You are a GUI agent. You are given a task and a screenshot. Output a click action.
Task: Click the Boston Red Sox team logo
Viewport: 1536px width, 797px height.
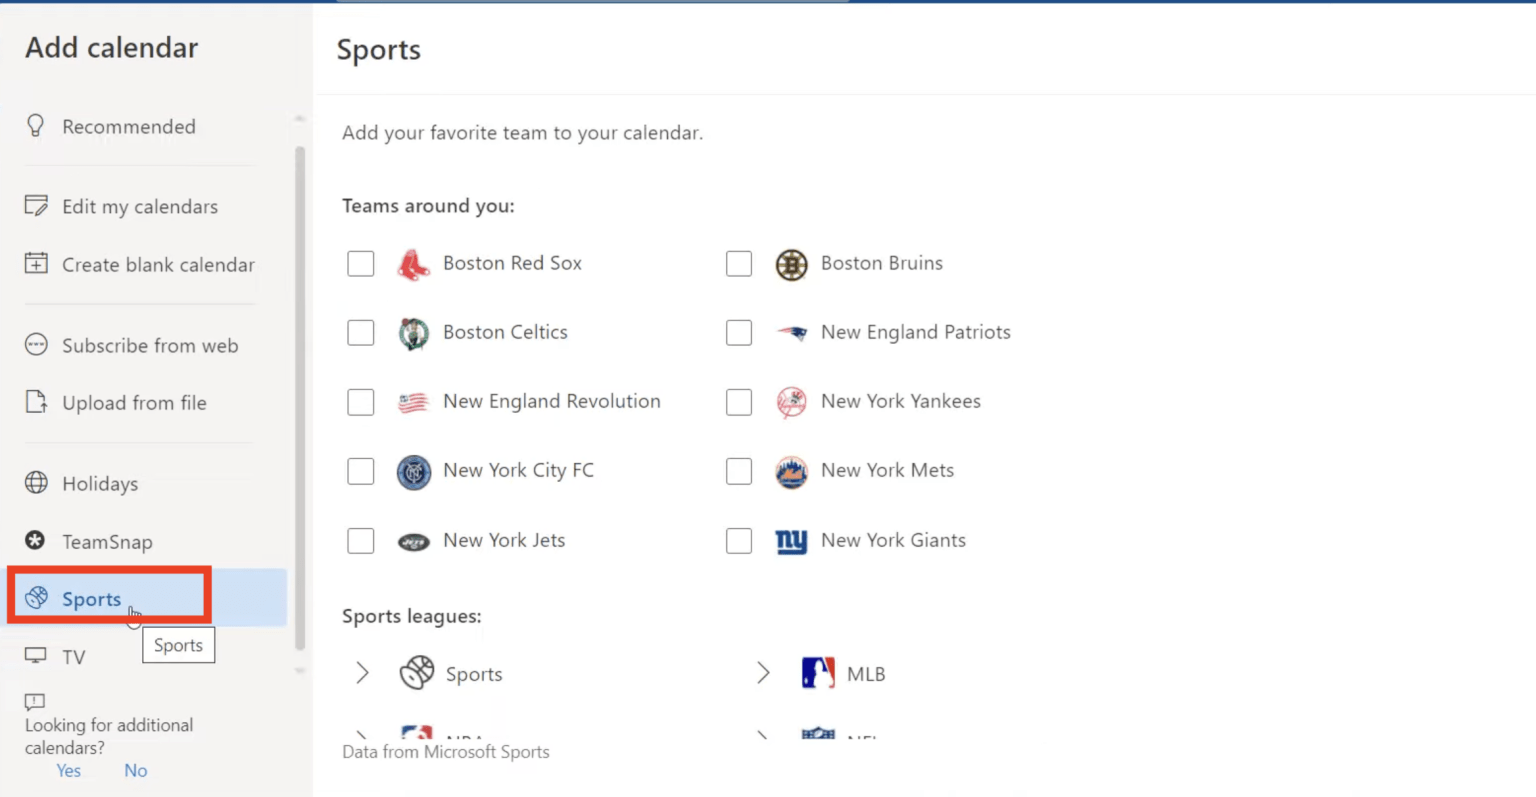(413, 264)
